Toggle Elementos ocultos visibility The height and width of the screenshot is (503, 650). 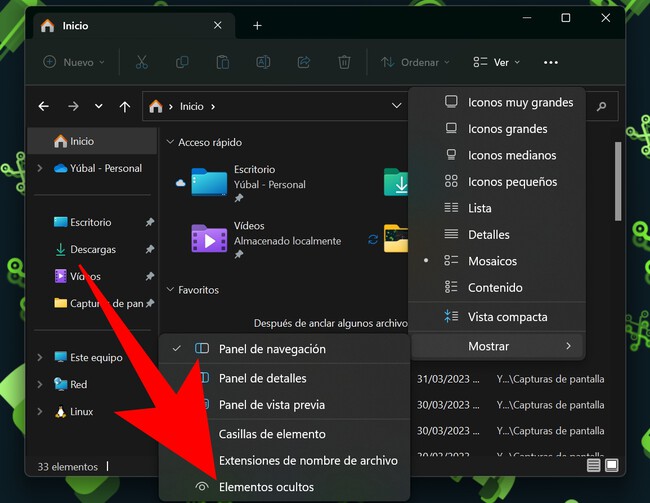coord(266,487)
